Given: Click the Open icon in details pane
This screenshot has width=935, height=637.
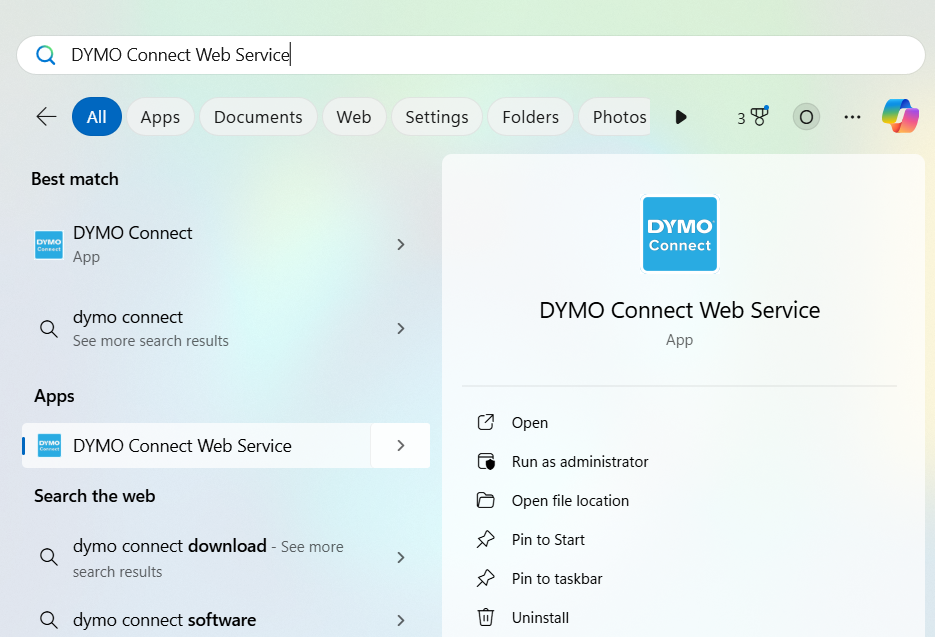Looking at the screenshot, I should click(486, 422).
